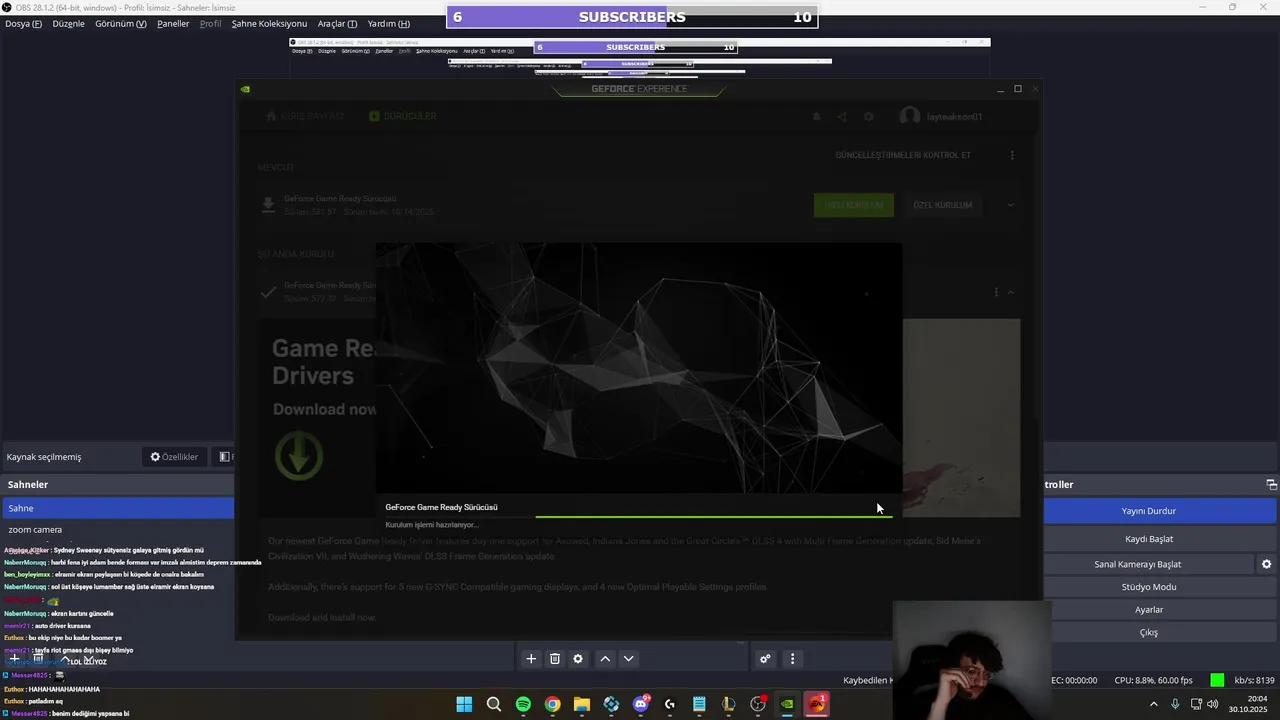
Task: Add a scene with plus icon in scenes panel
Action: coord(14,659)
